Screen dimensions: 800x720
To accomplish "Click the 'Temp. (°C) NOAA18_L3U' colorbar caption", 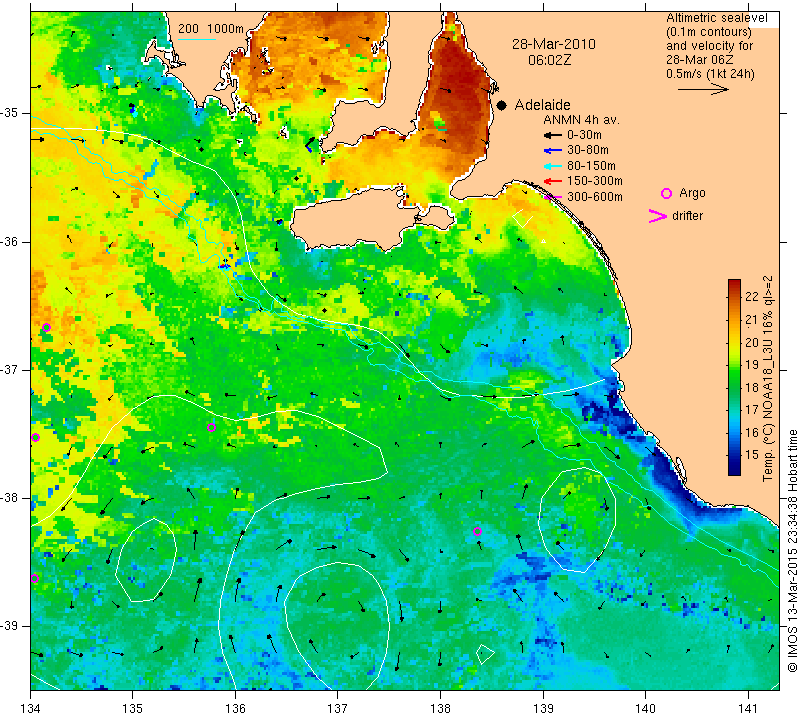I will 768,378.
